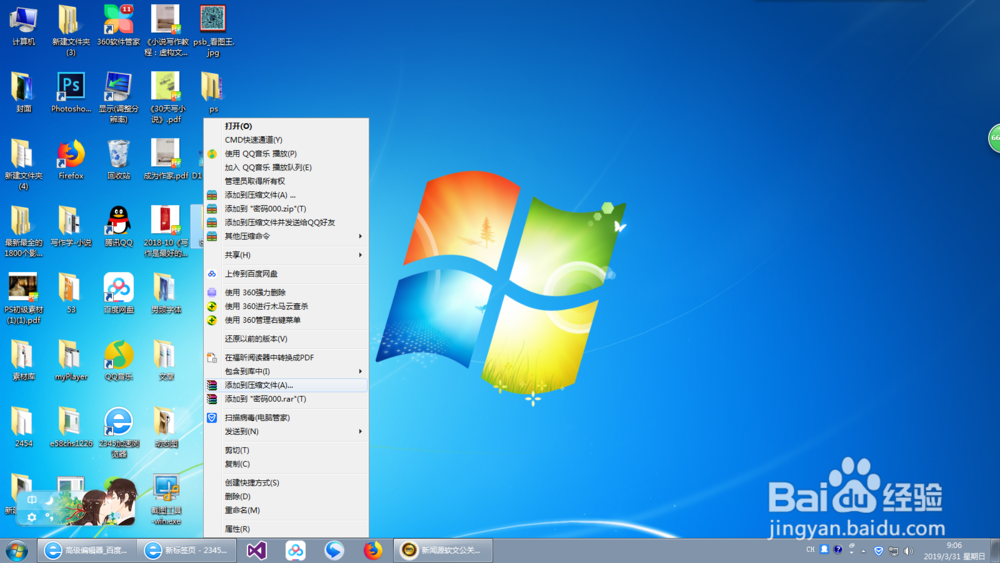Select the Firefox desktop shortcut
Screen dimensions: 1000x563
[71, 159]
